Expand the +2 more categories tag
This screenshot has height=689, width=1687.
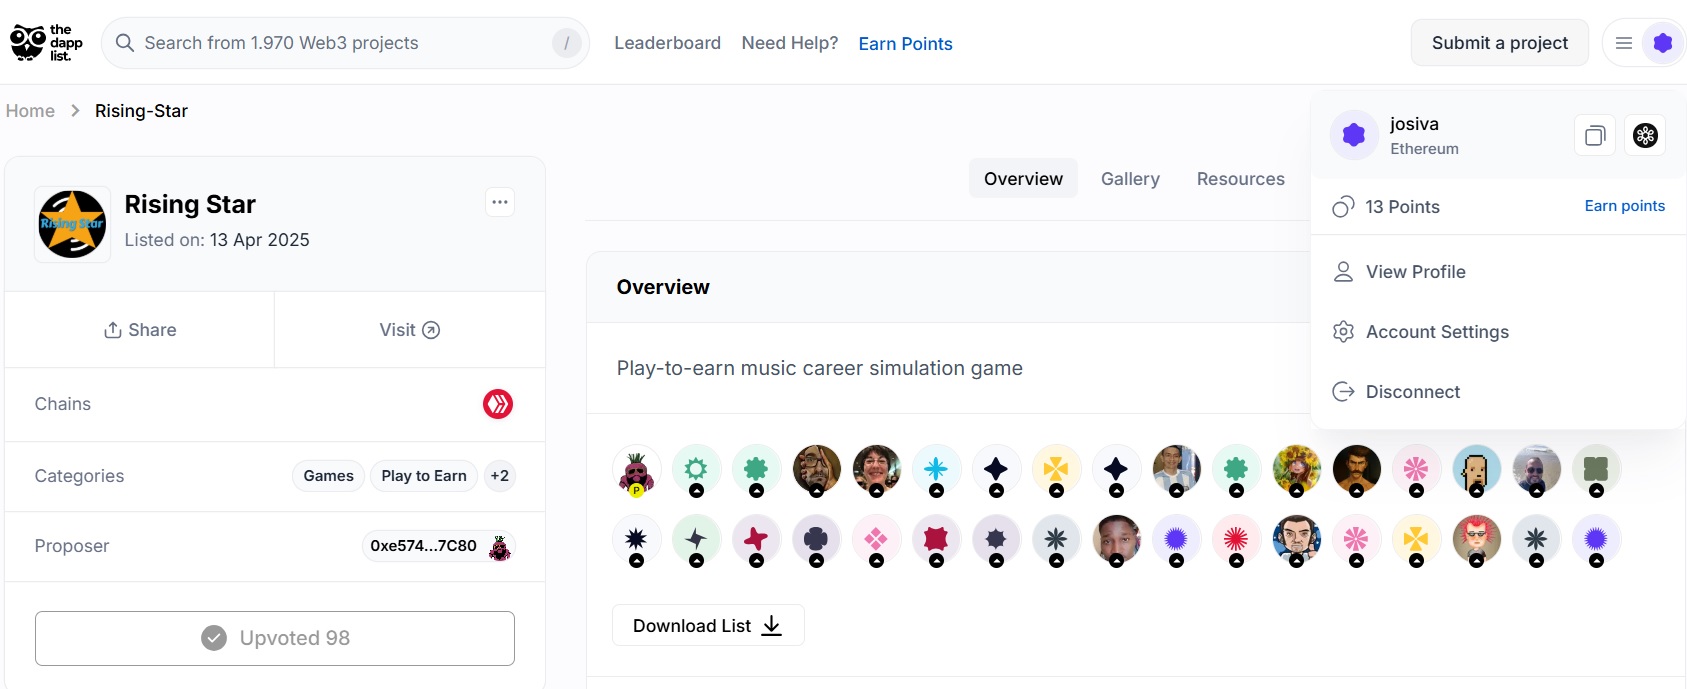pos(499,476)
